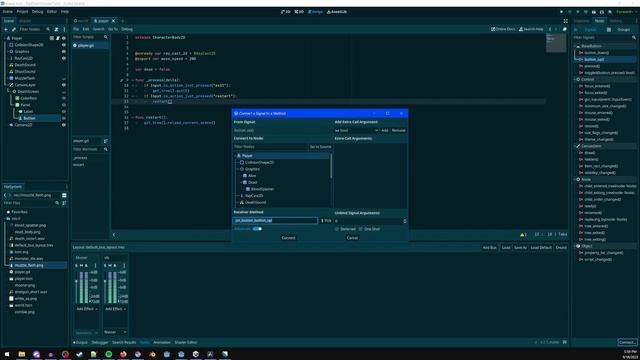Toggle visibility of Camera2D node

click(64, 125)
